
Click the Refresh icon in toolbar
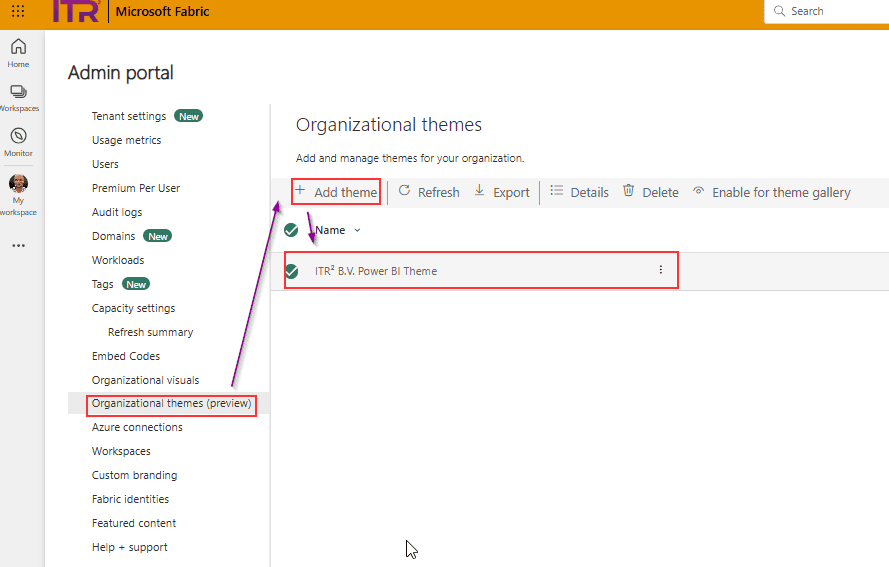point(405,191)
